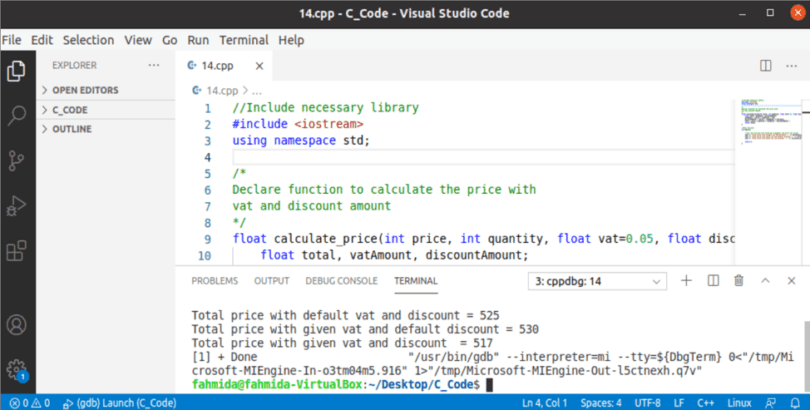Click the UTF-8 encoding status item
The height and width of the screenshot is (410, 810).
630,402
